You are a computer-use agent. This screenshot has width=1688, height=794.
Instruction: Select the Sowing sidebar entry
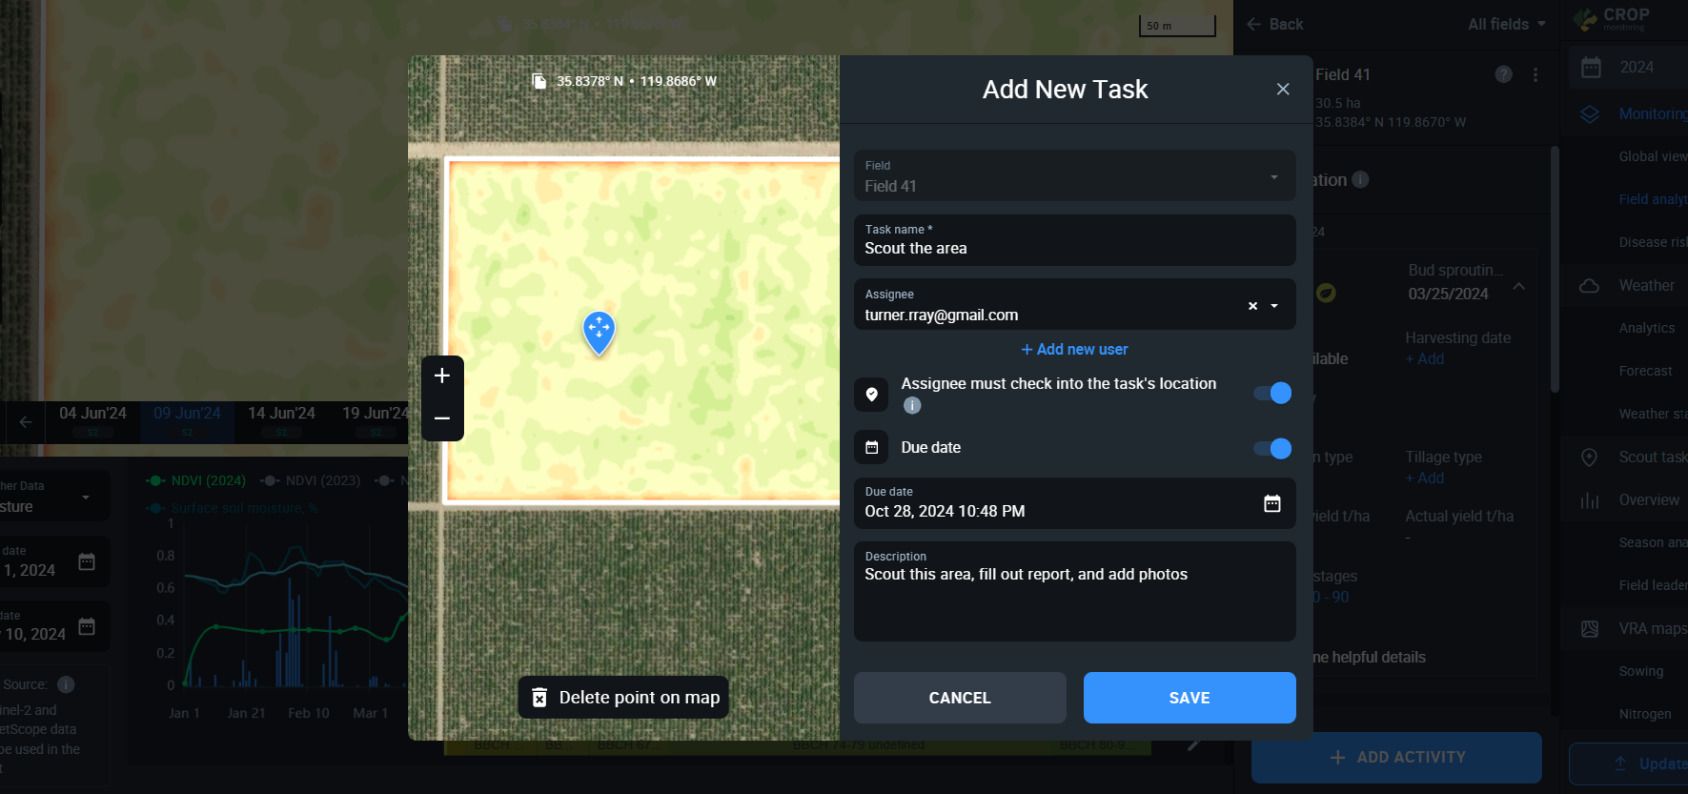point(1641,671)
